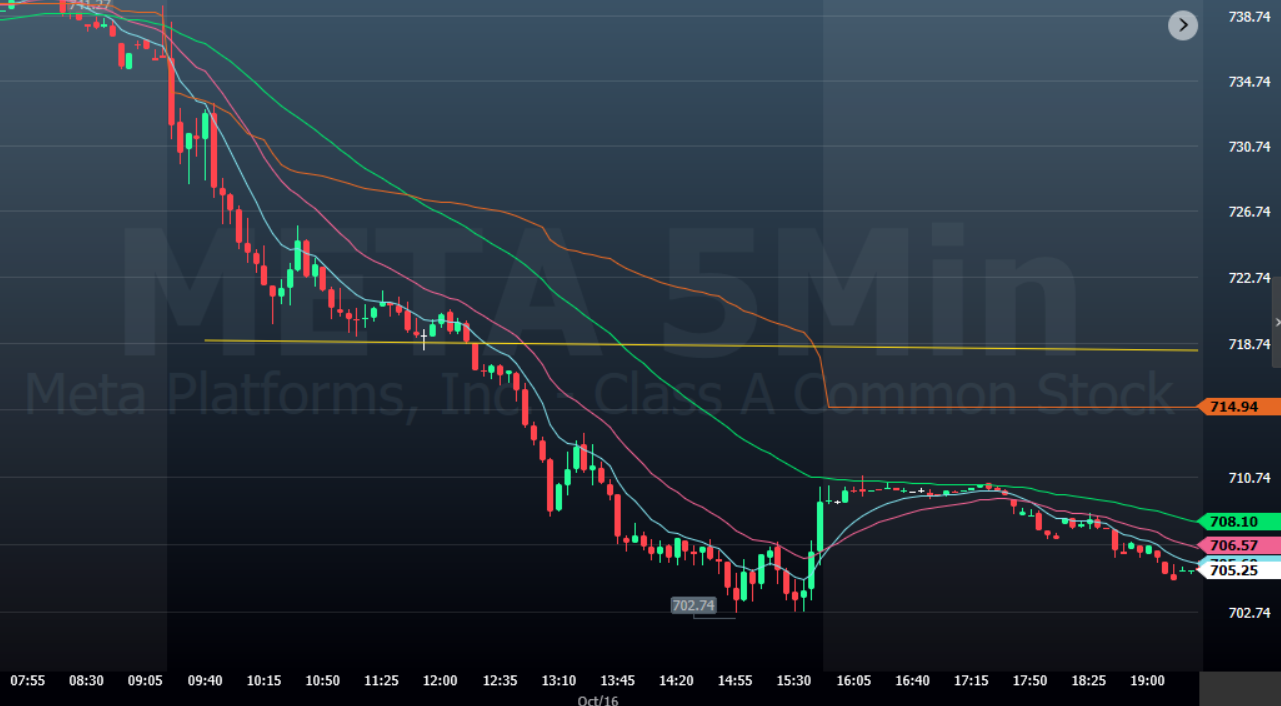Click the 19:00 time axis label
The width and height of the screenshot is (1281, 706).
pyautogui.click(x=1148, y=681)
